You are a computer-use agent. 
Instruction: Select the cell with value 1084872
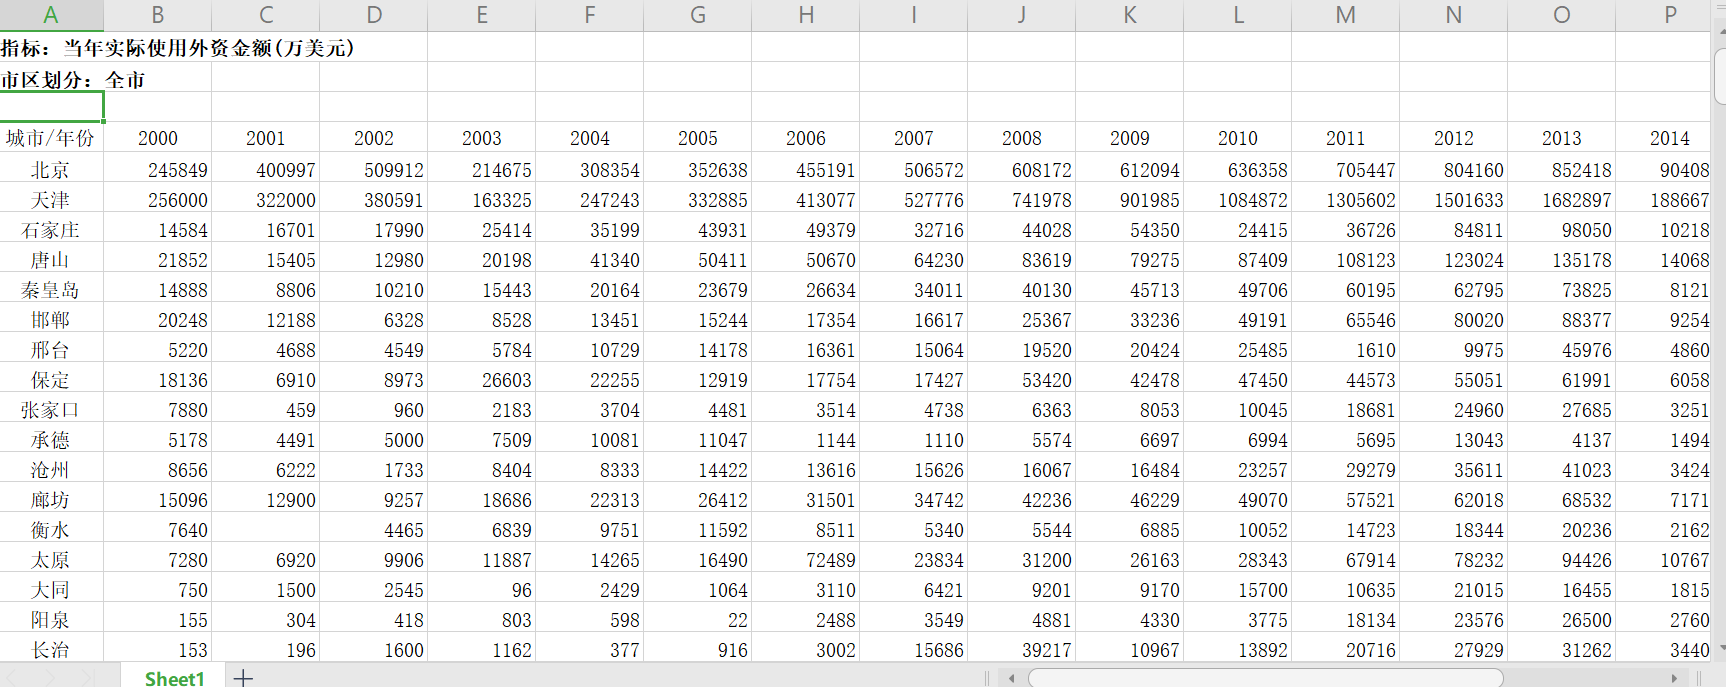tap(1238, 200)
